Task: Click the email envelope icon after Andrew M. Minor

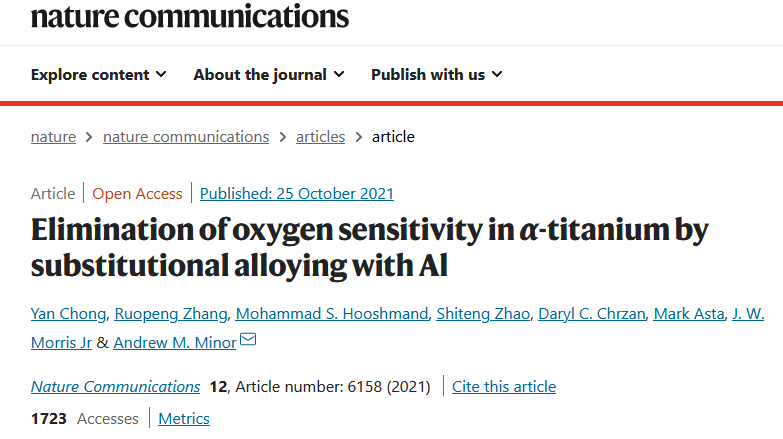Action: (x=248, y=340)
